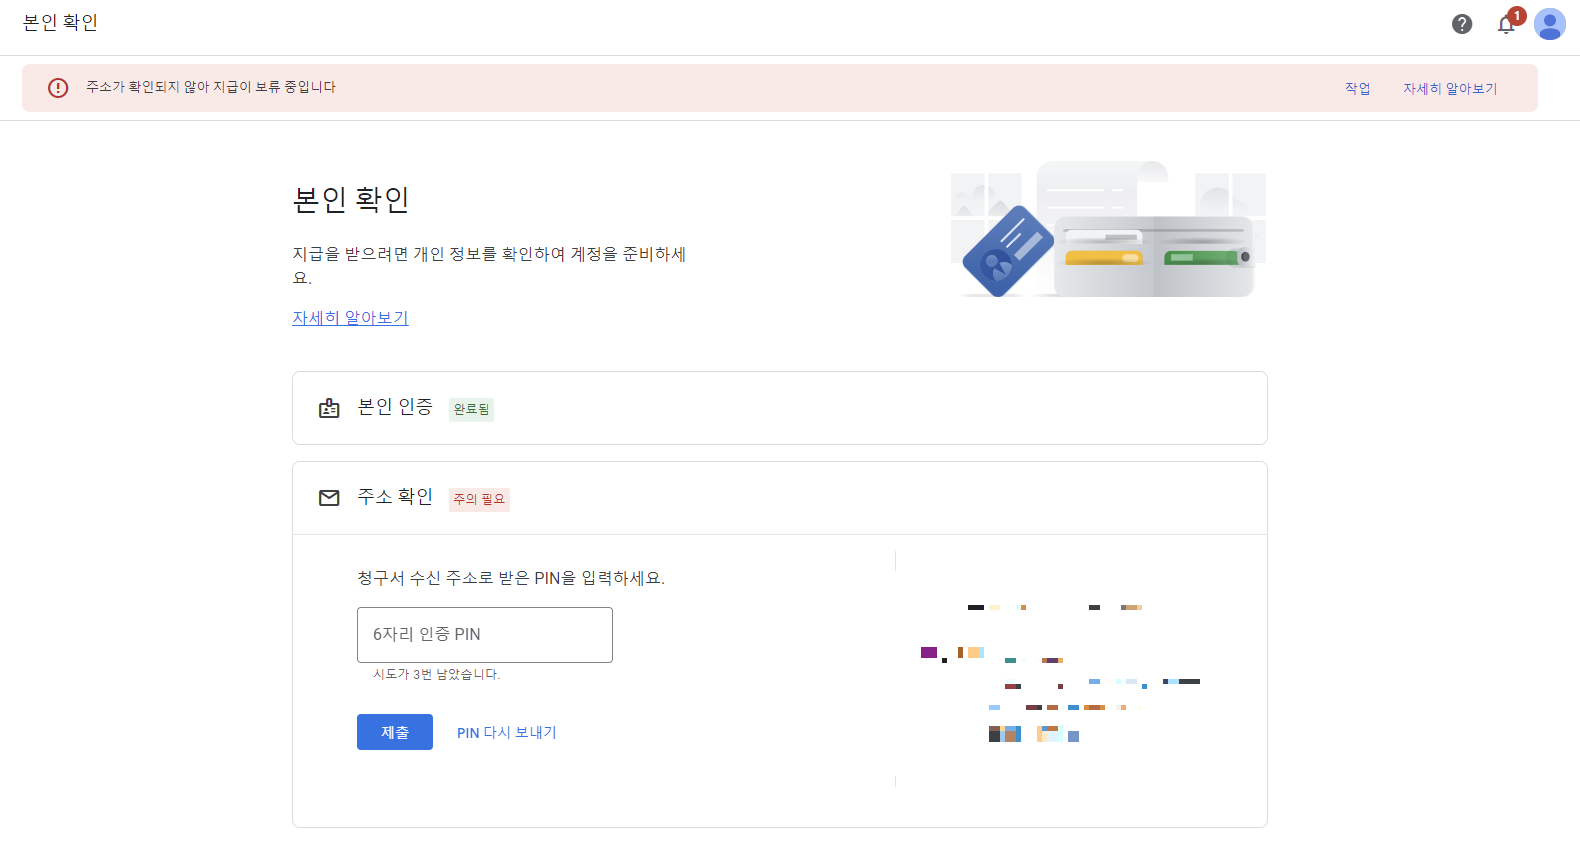Click the large 본인 확인 heading
The image size is (1580, 847).
(x=351, y=199)
